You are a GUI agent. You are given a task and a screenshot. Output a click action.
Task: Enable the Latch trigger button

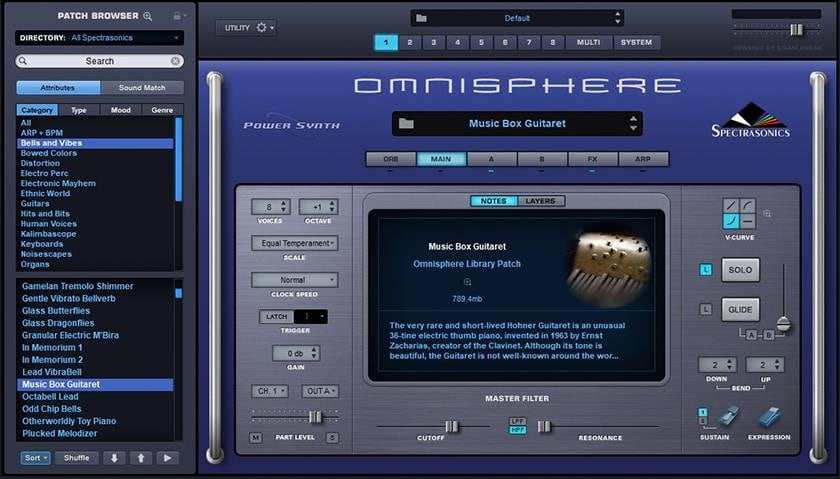(x=276, y=317)
